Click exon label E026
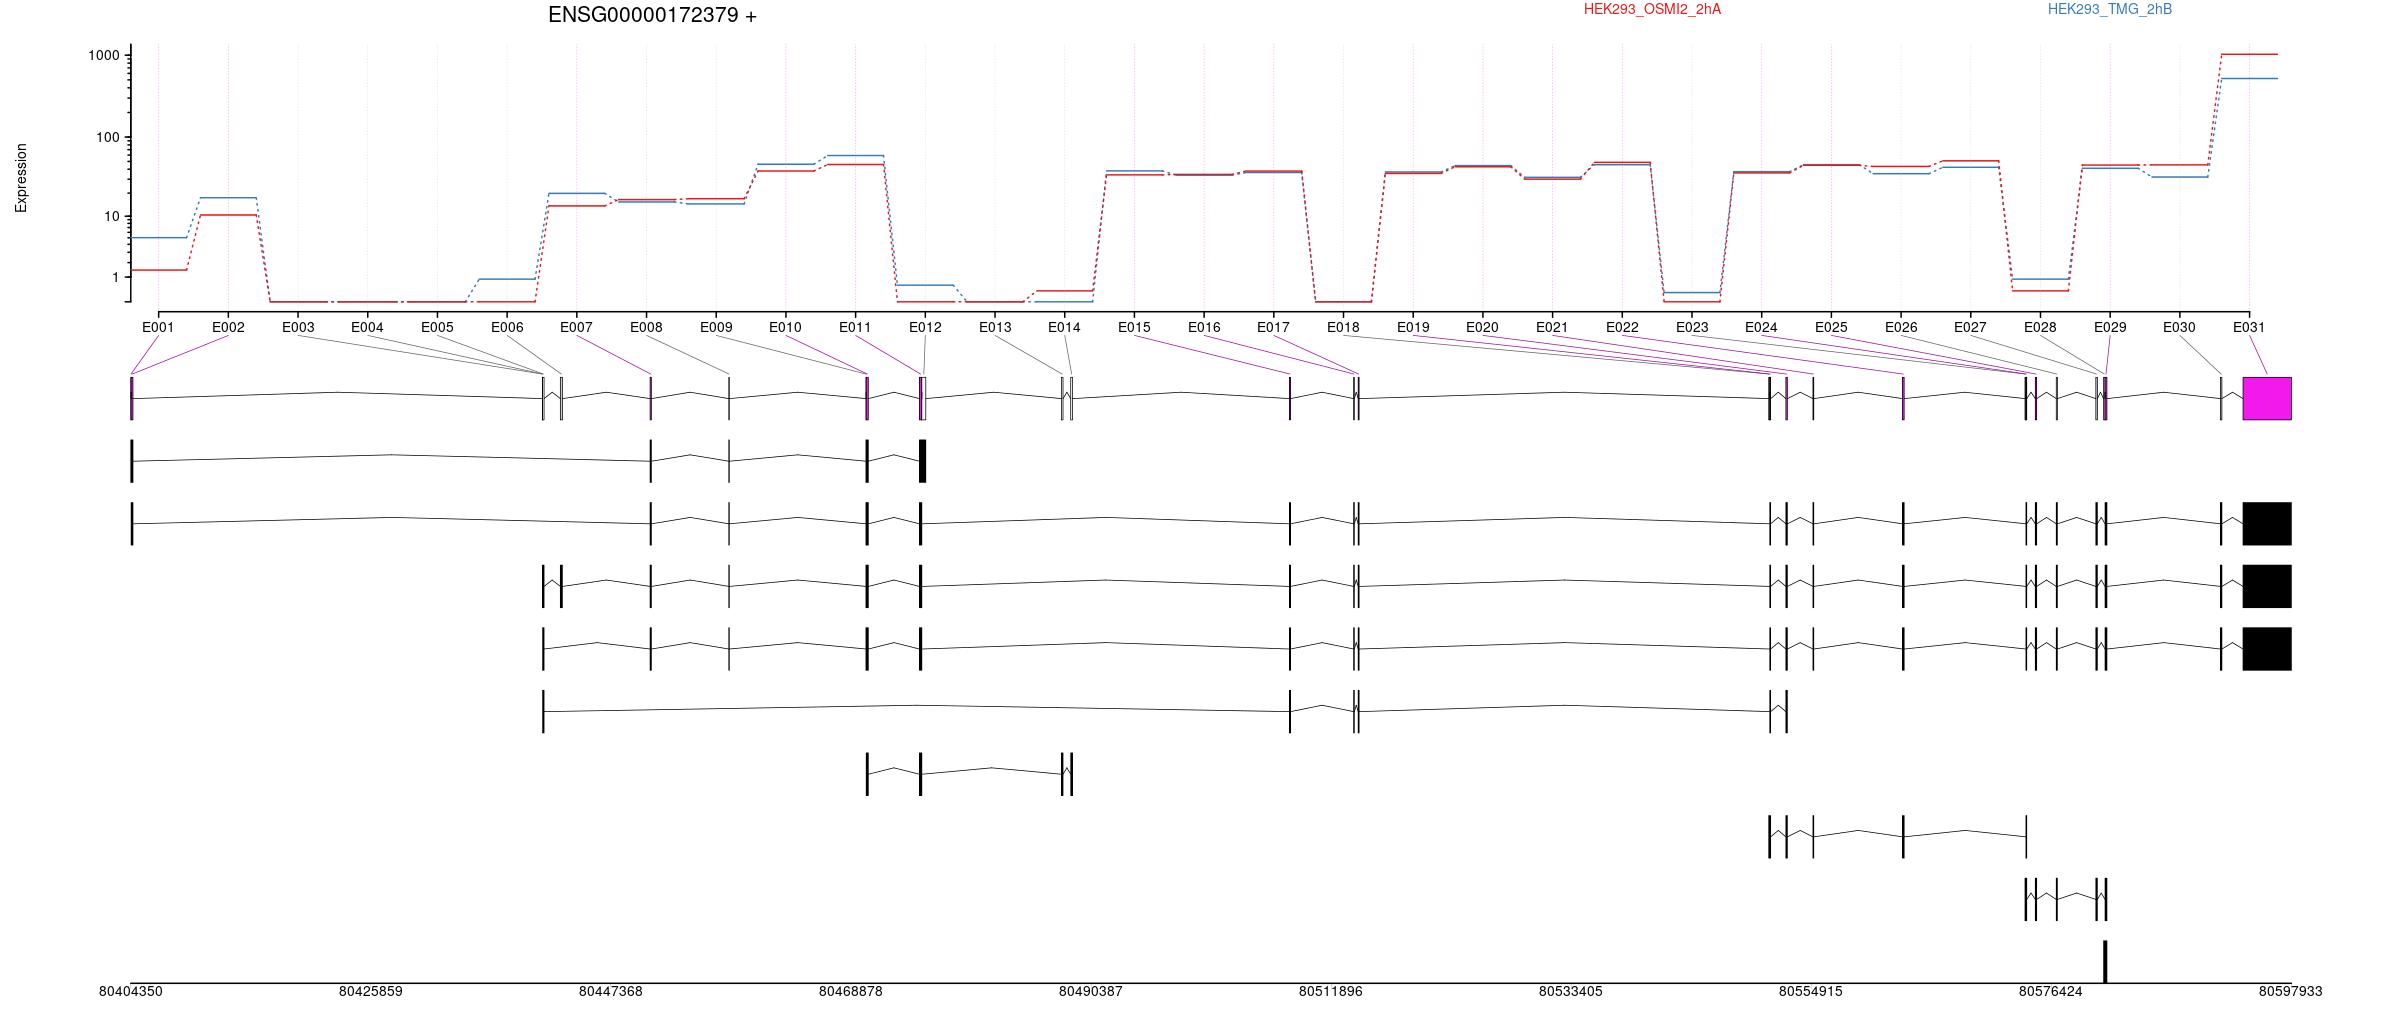Screen dimensions: 2400x1010 click(x=1901, y=327)
